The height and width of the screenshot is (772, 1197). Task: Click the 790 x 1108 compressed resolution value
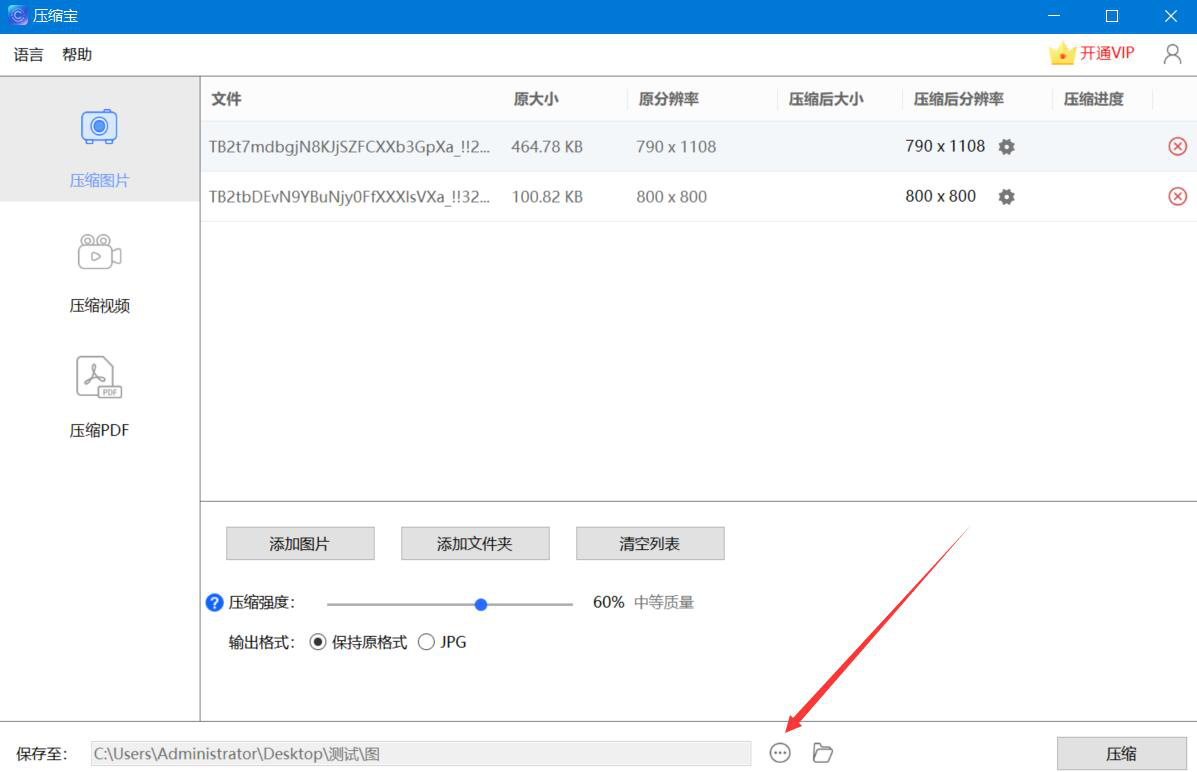(945, 146)
